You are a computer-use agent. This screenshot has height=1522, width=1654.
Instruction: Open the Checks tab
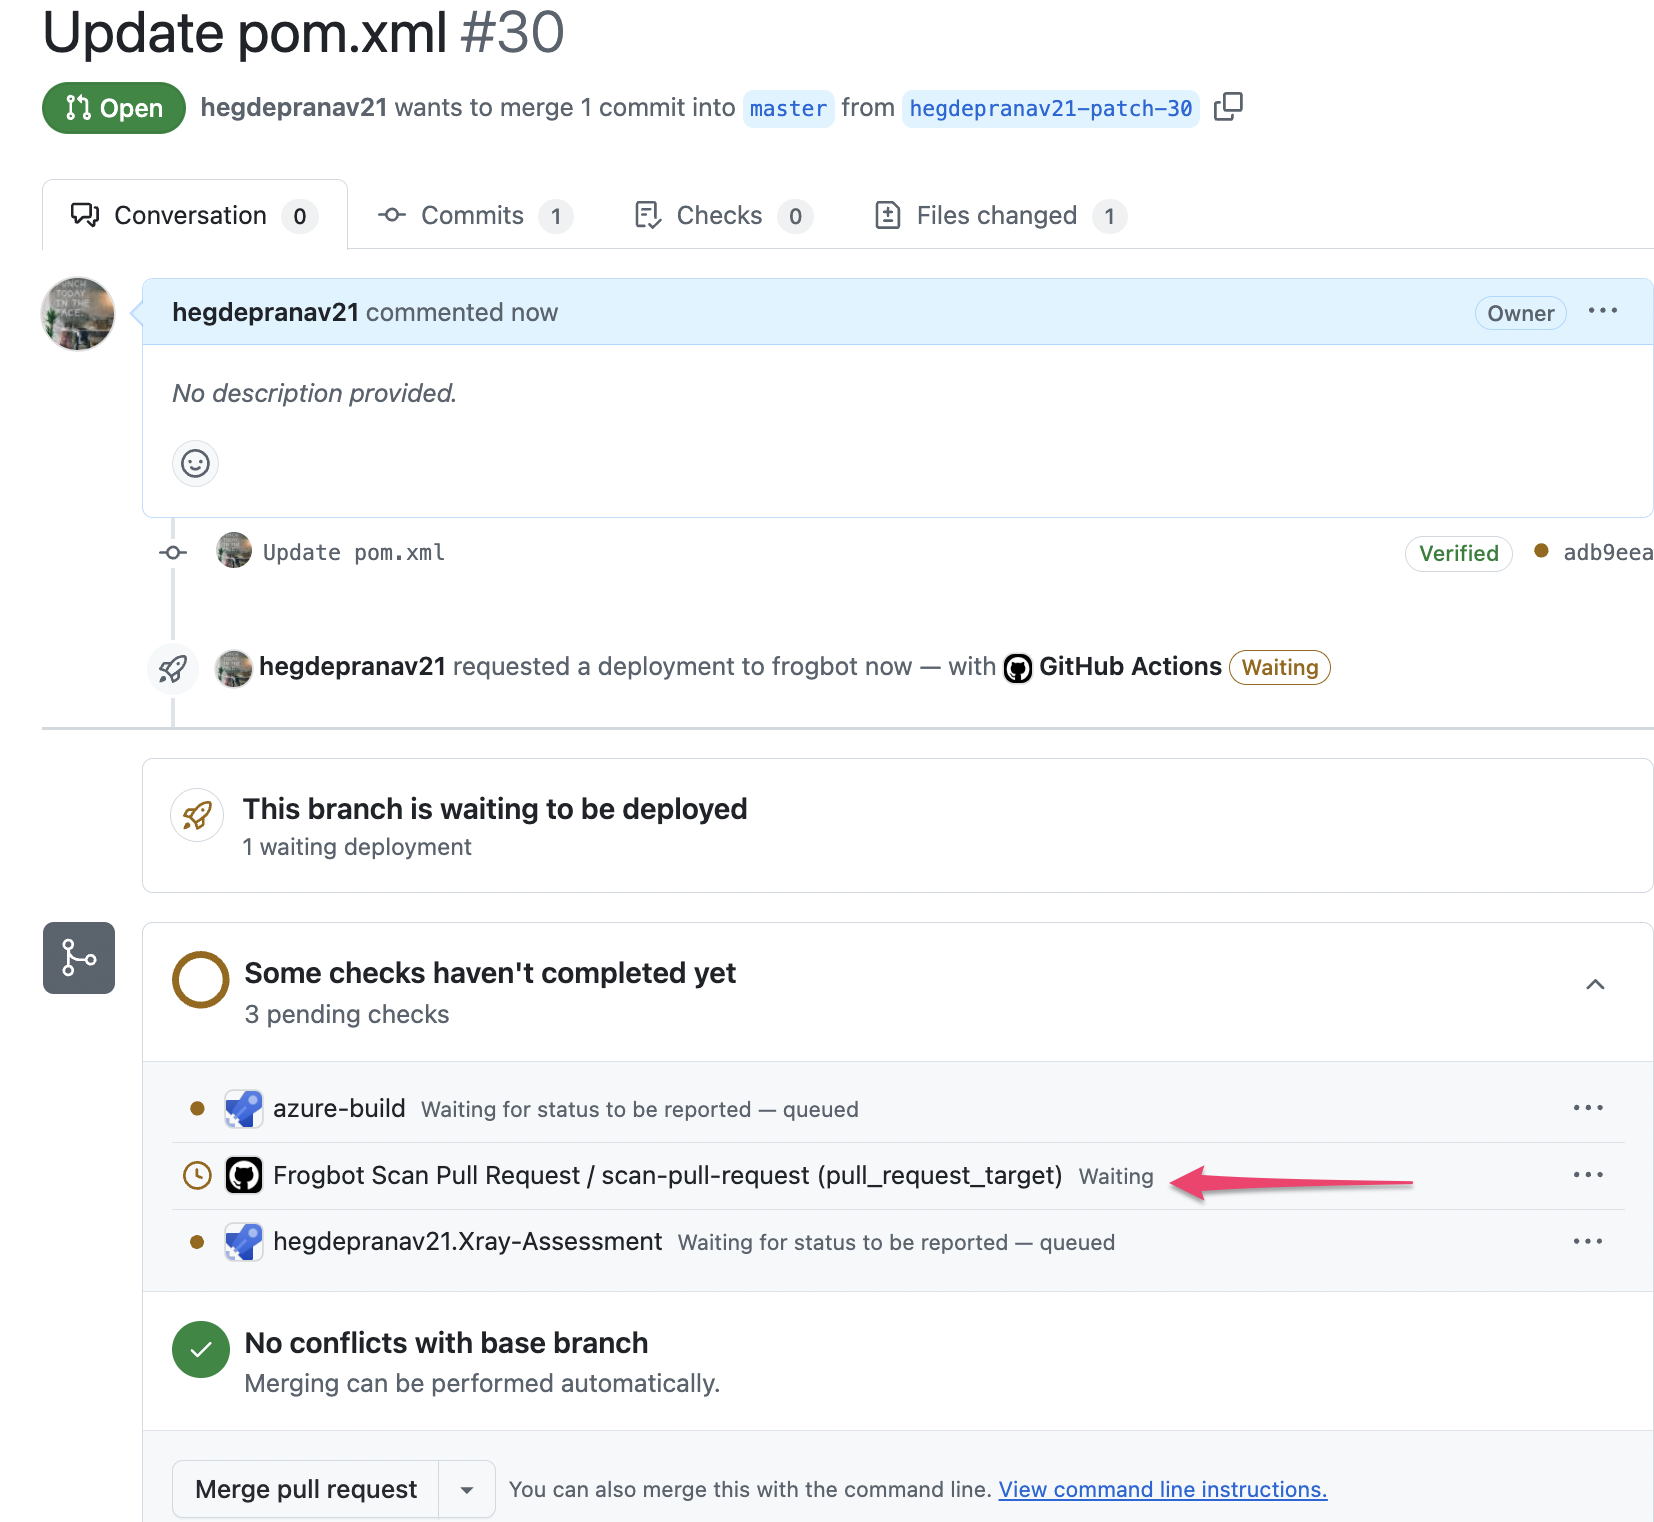click(719, 216)
